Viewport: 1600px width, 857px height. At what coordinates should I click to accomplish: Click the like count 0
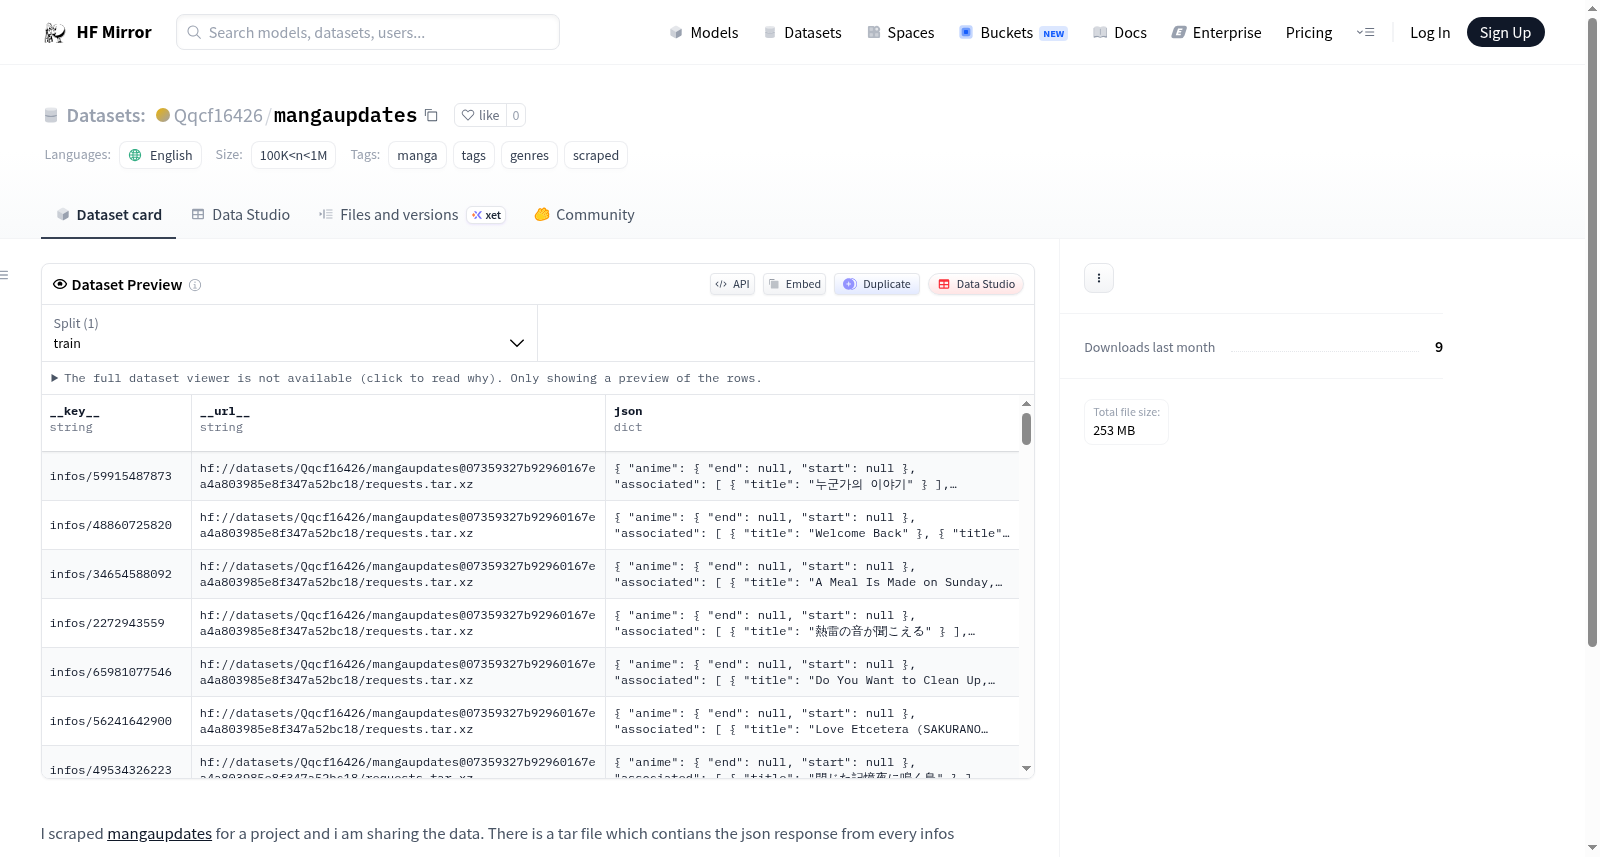tap(516, 115)
